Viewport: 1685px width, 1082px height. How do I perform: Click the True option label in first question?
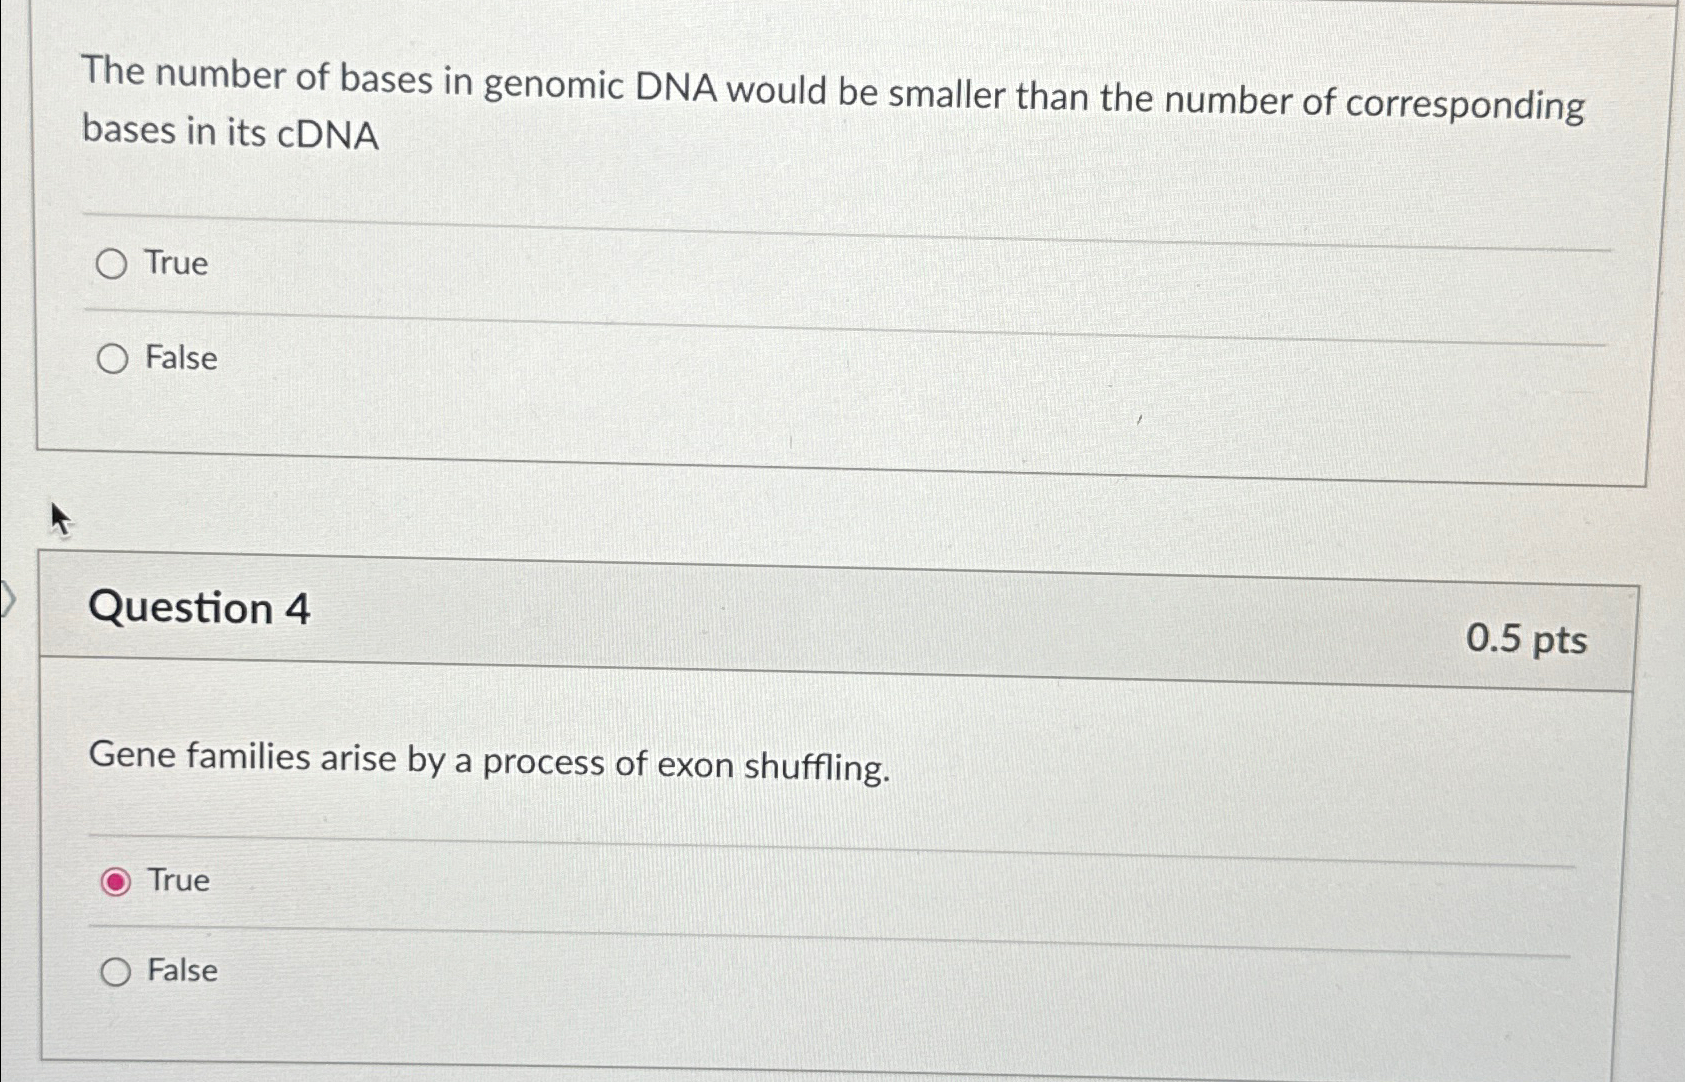pos(176,264)
